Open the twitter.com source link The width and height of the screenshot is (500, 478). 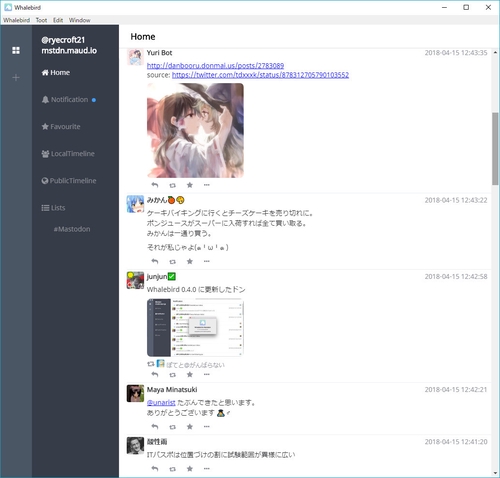(x=260, y=75)
